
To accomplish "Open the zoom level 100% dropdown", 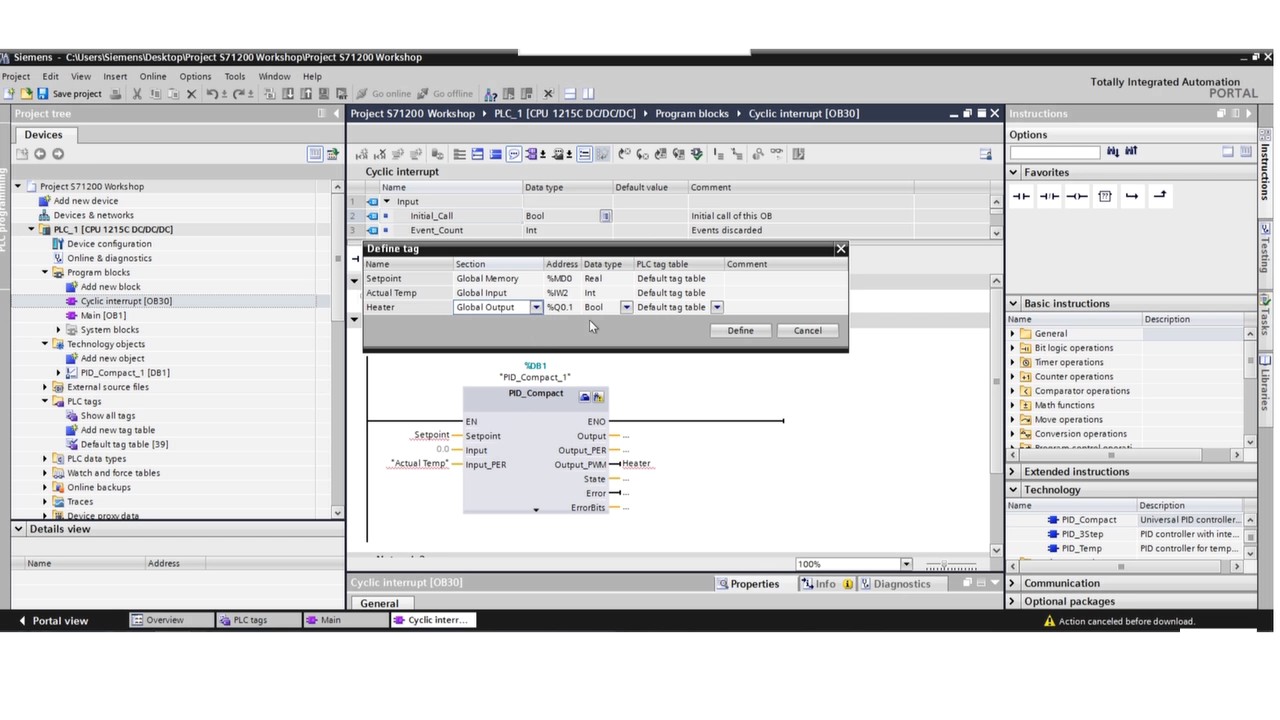I will (x=906, y=564).
